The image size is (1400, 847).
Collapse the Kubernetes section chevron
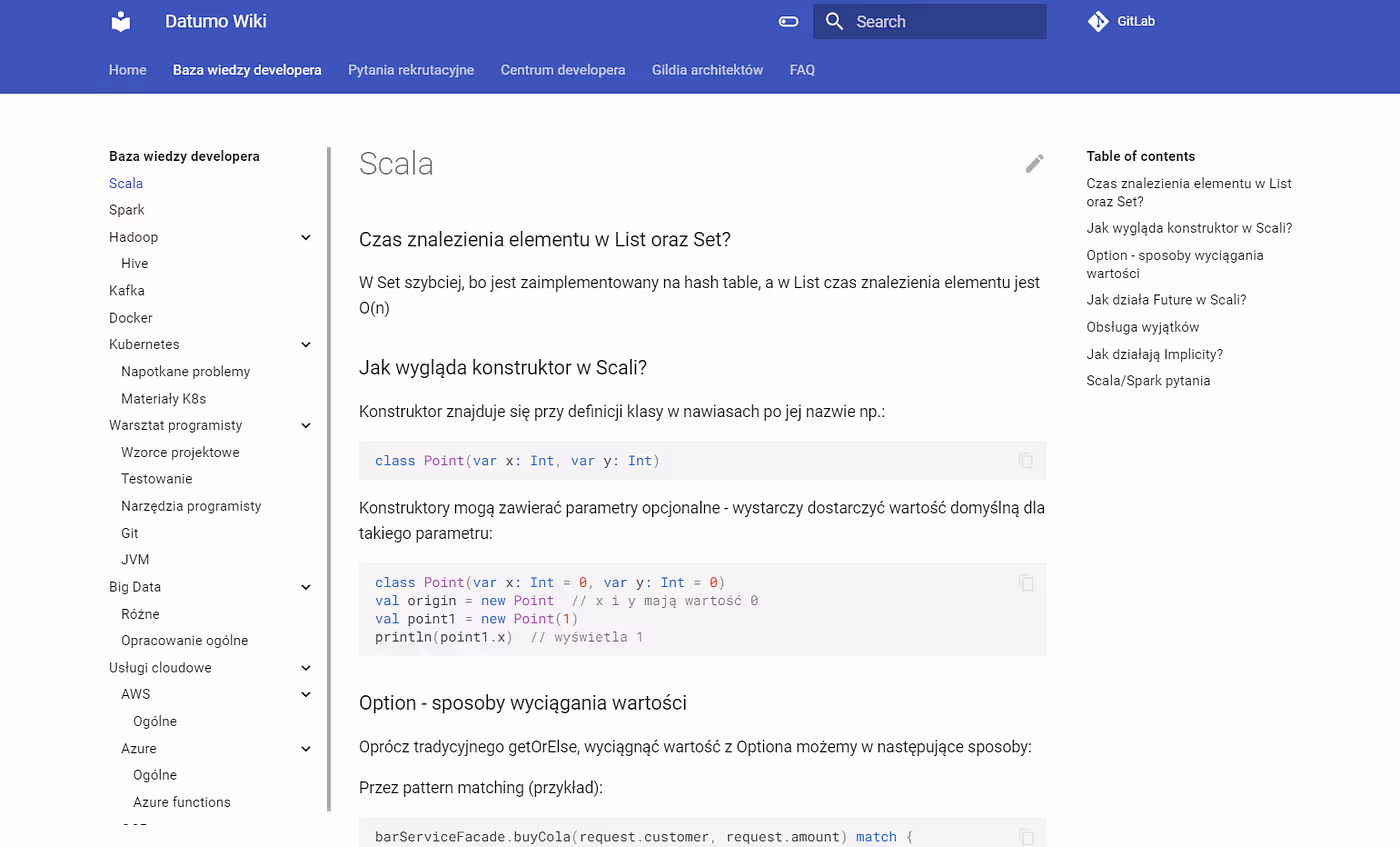[x=306, y=344]
